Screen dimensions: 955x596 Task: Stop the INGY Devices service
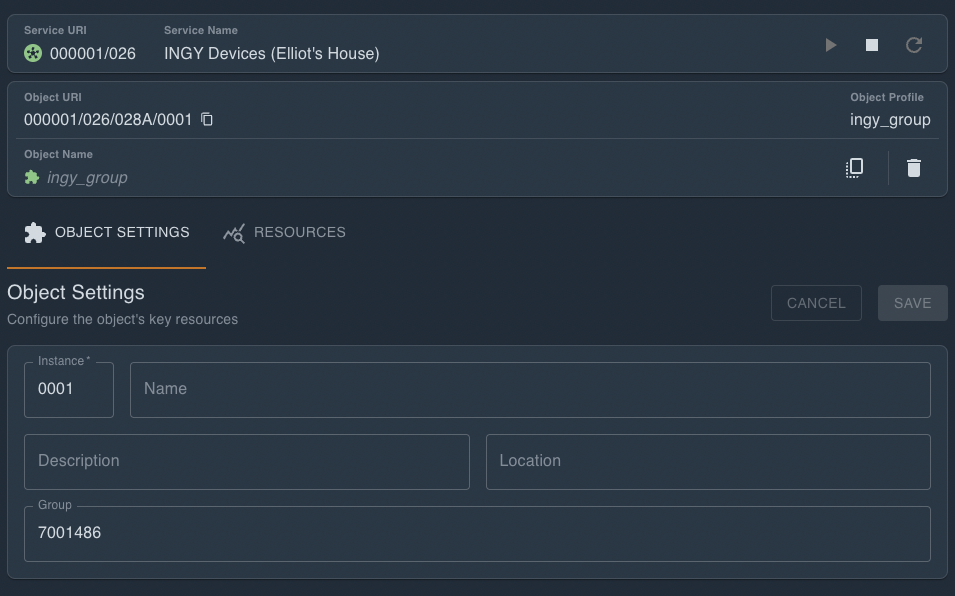[872, 45]
